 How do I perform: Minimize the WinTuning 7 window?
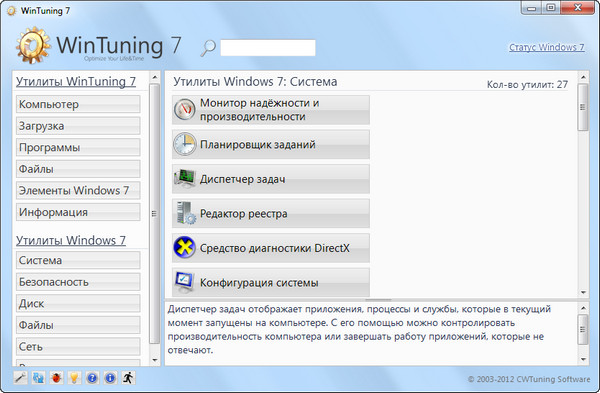532,8
